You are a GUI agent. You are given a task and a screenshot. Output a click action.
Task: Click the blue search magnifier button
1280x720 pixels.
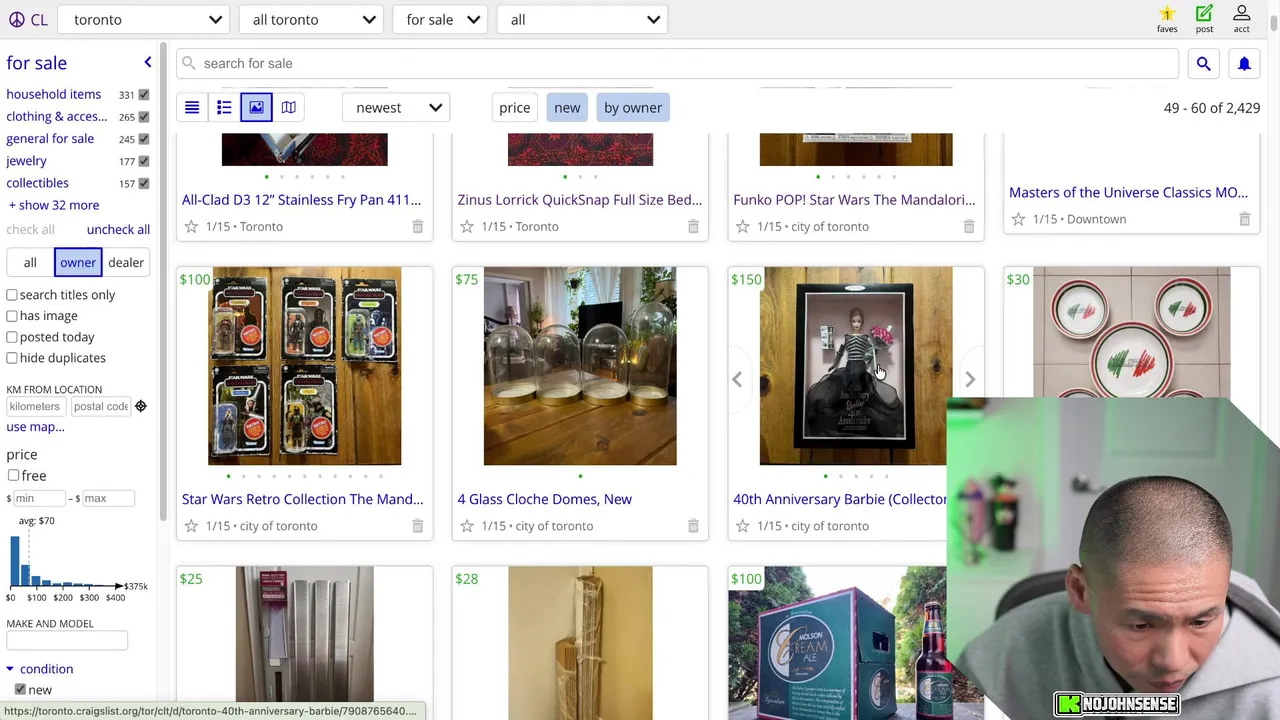tap(1203, 63)
